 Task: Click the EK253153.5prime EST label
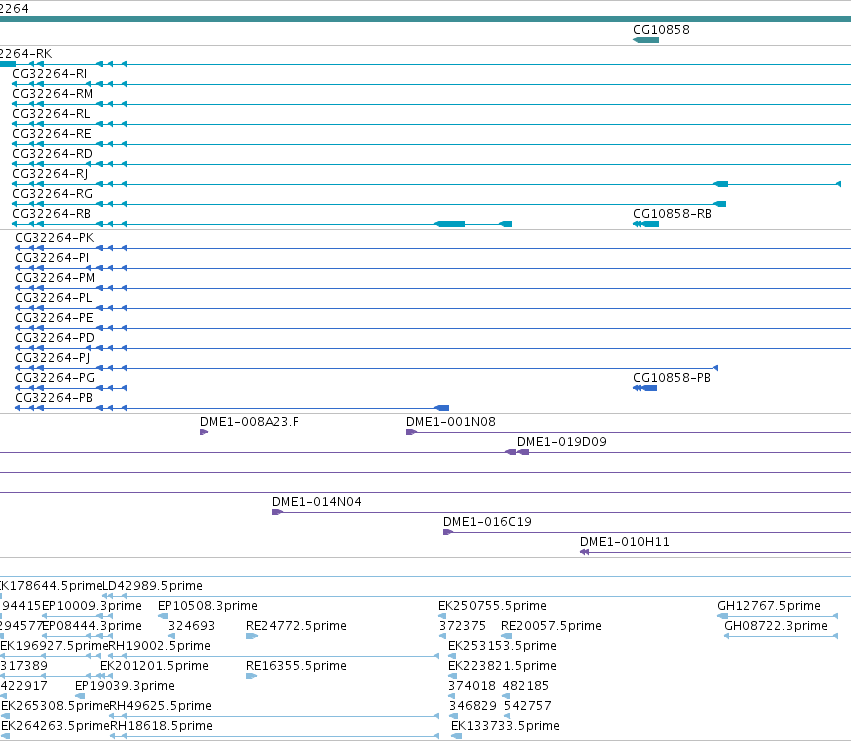[503, 647]
